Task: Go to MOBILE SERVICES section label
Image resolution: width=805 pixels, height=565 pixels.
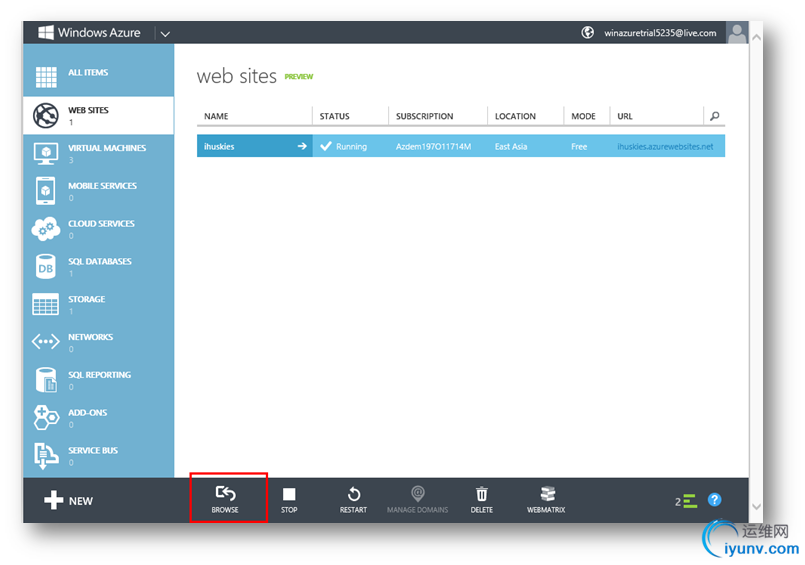Action: pos(102,186)
